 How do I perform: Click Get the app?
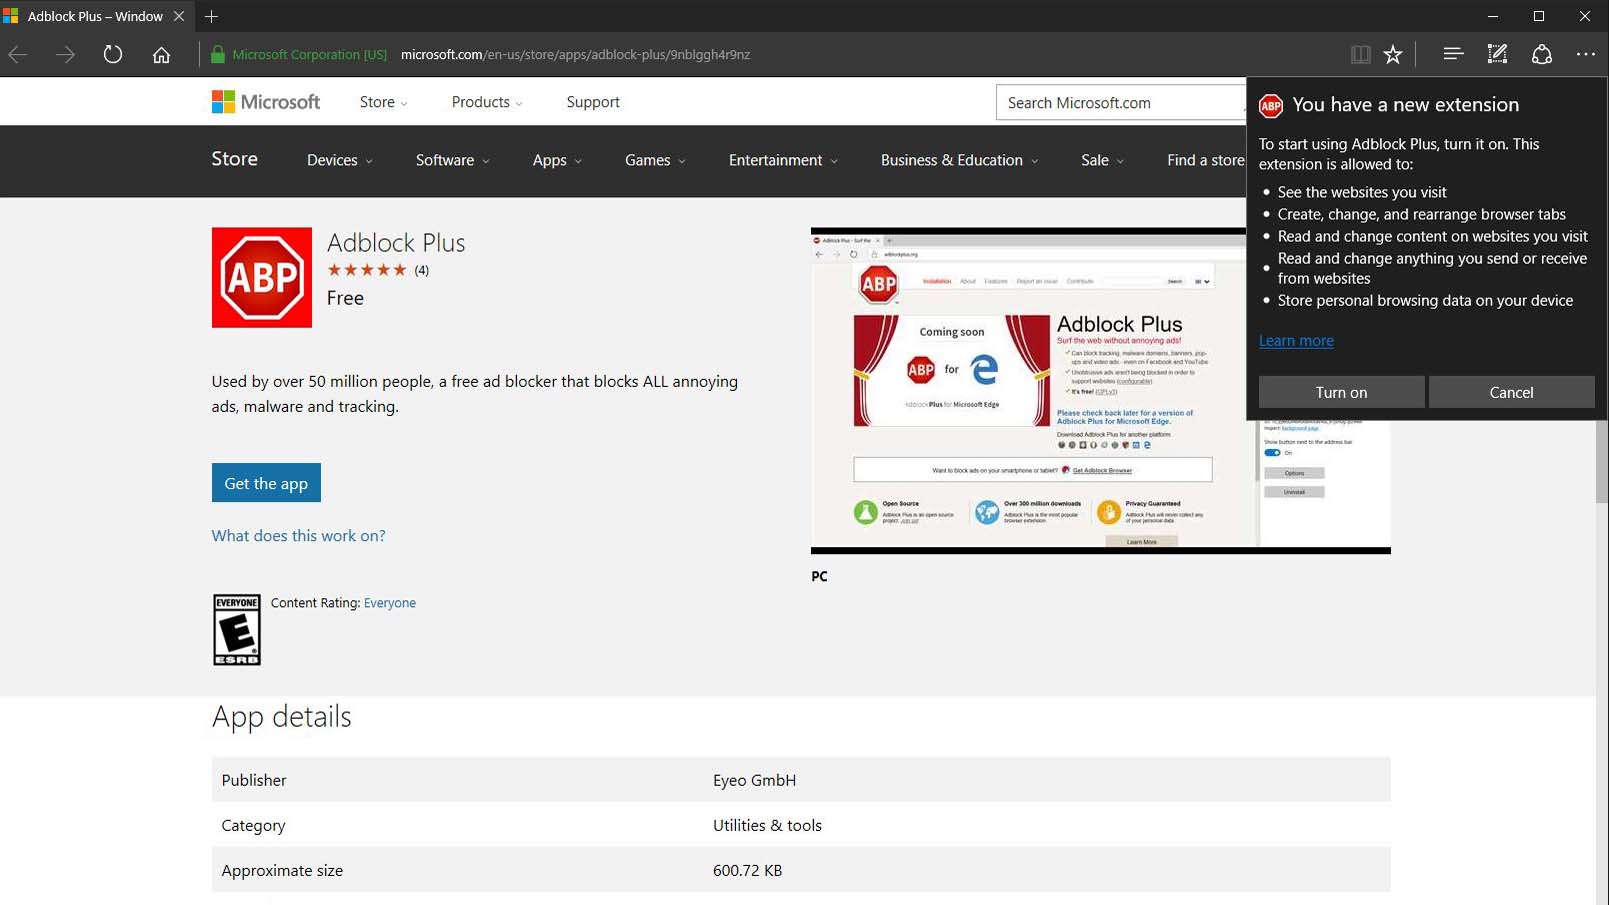coord(266,483)
